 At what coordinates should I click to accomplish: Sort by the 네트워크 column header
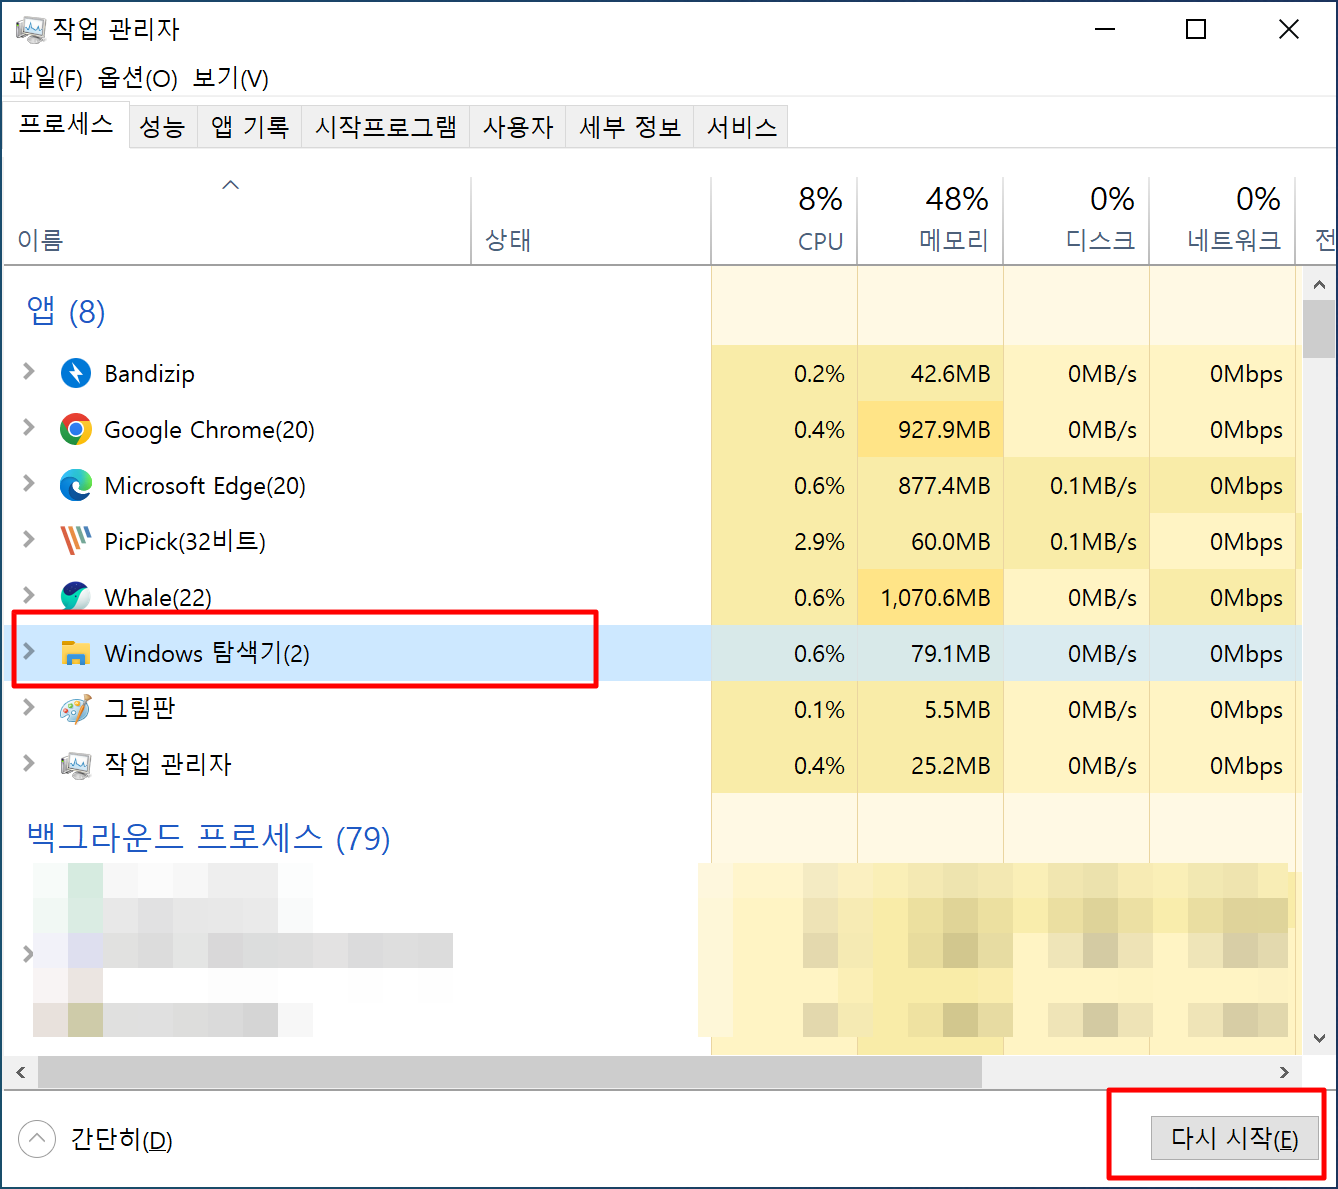pyautogui.click(x=1222, y=222)
